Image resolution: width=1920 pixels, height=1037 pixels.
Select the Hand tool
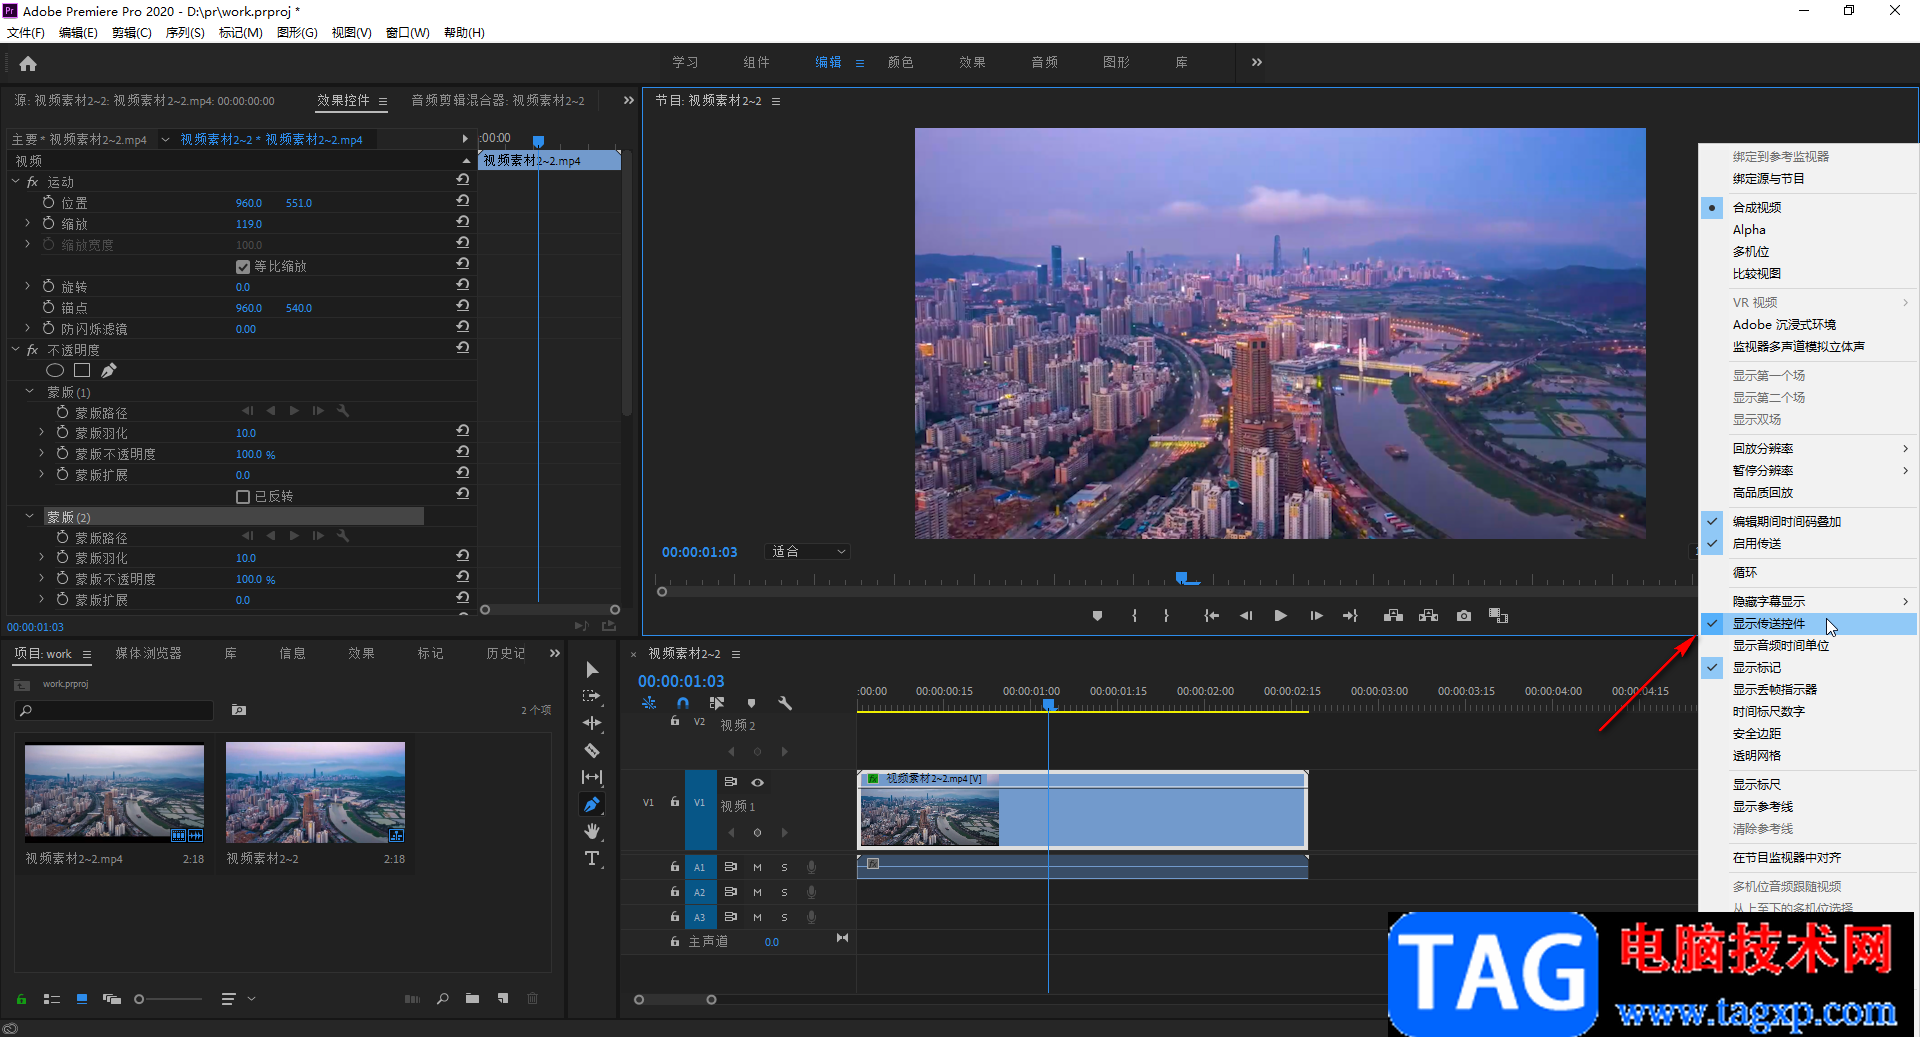point(592,831)
